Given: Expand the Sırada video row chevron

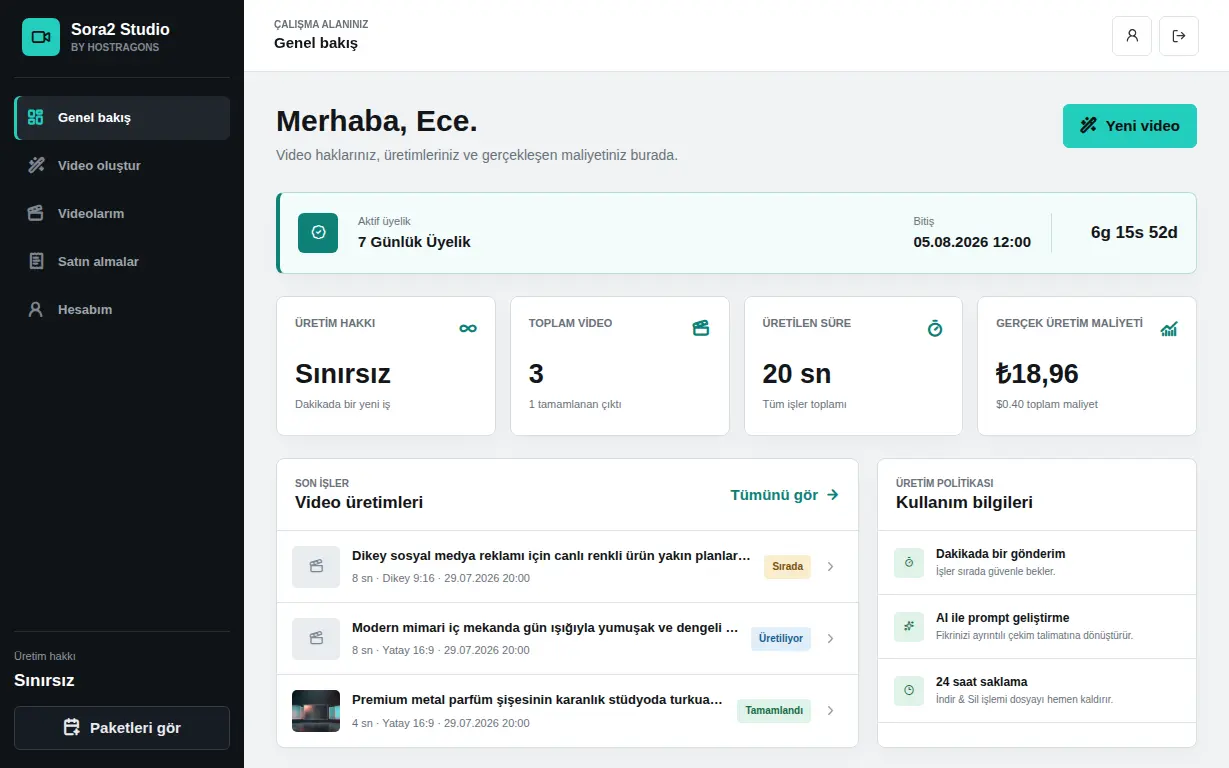Looking at the screenshot, I should tap(830, 567).
